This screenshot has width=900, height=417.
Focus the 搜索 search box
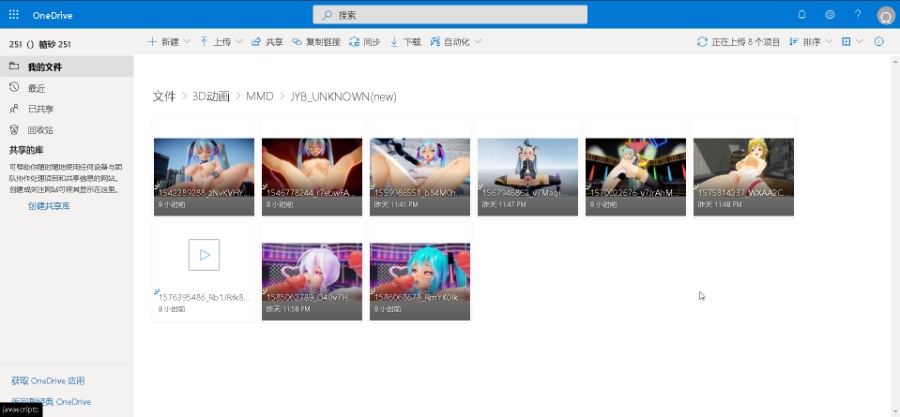click(450, 15)
